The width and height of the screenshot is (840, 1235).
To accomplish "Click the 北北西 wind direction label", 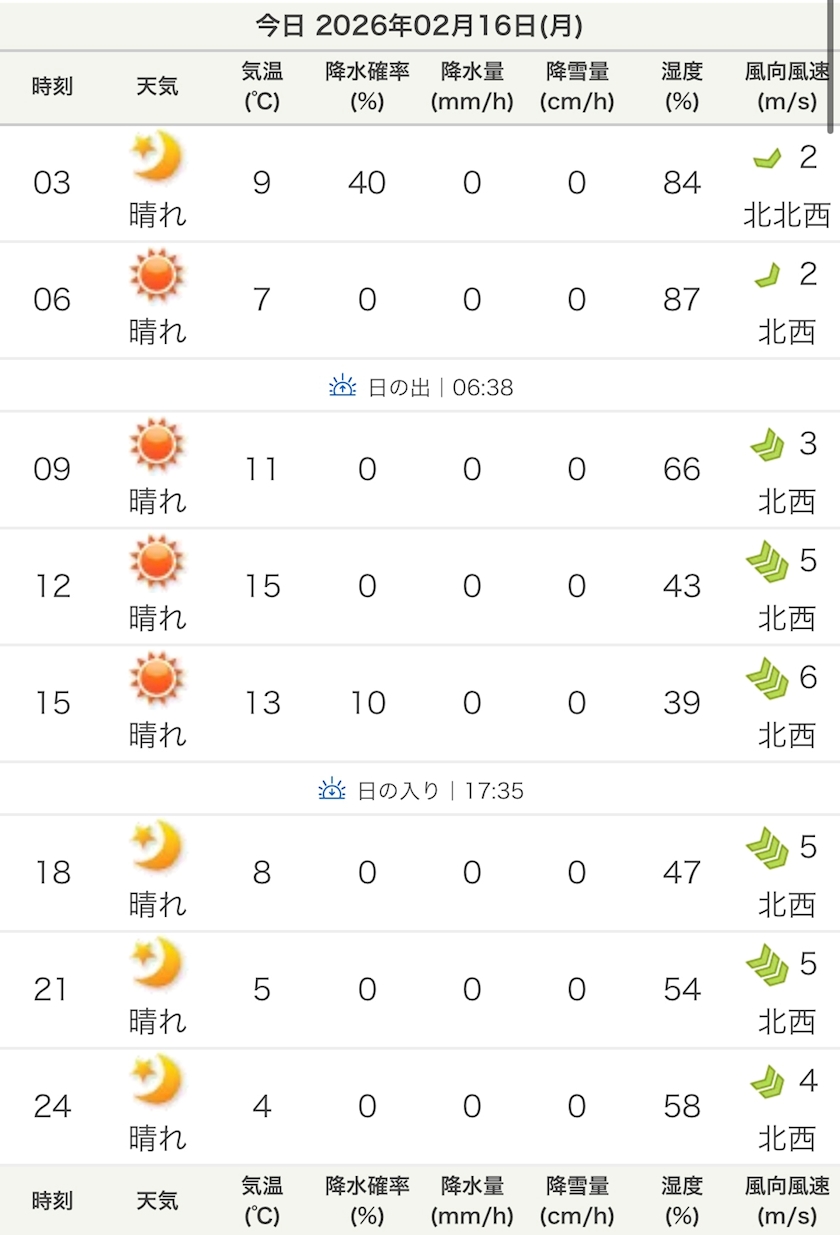I will point(787,215).
